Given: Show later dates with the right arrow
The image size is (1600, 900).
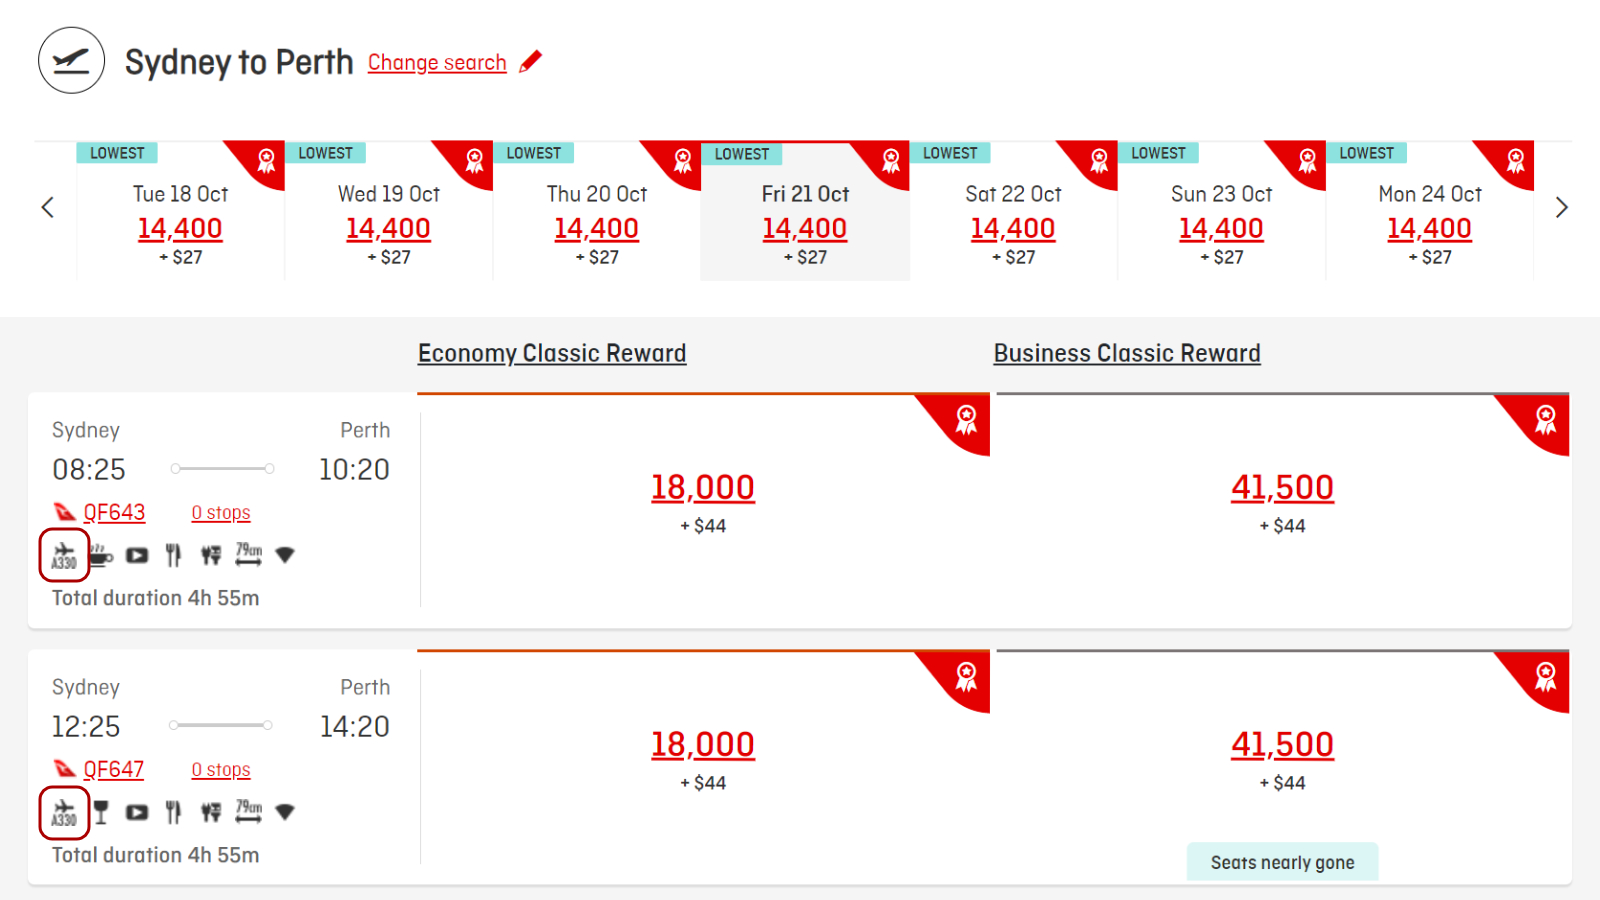Looking at the screenshot, I should click(1562, 208).
